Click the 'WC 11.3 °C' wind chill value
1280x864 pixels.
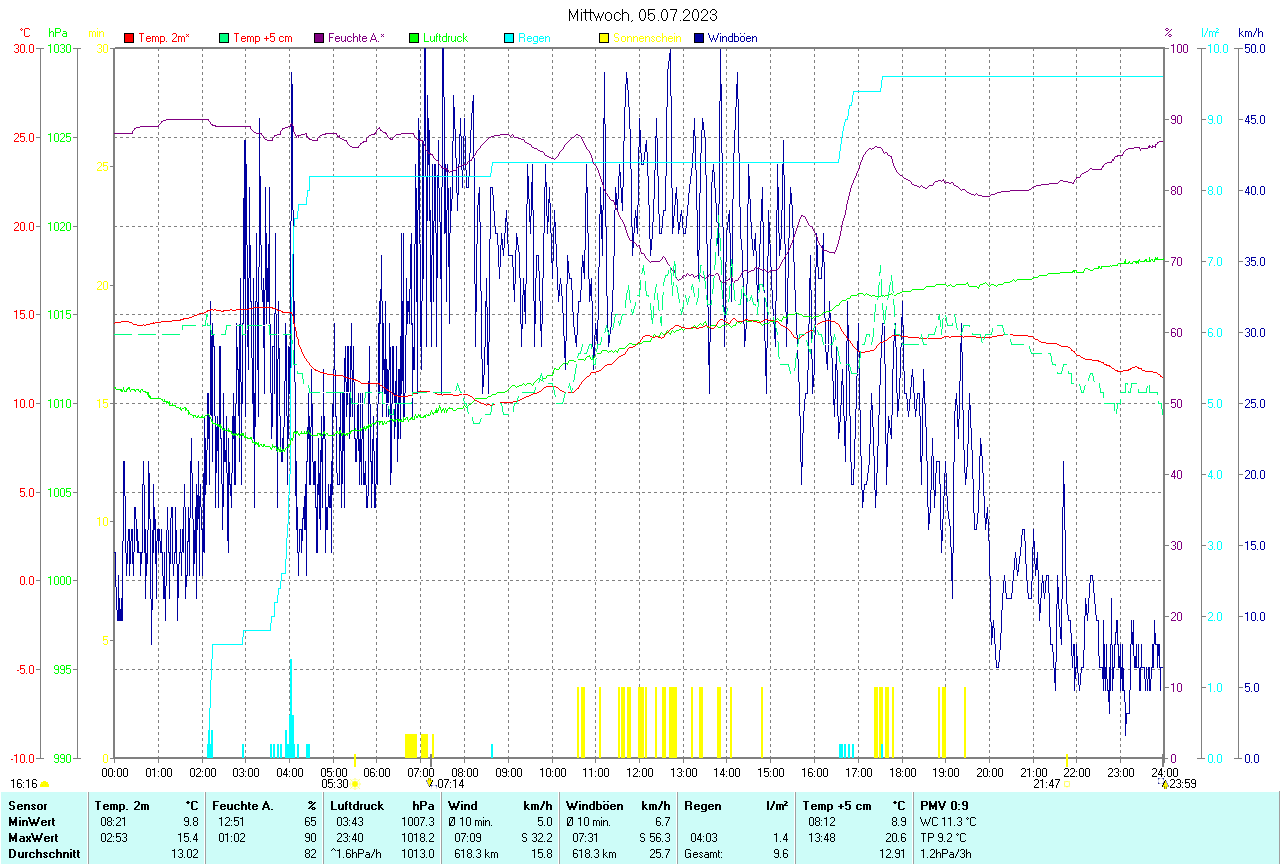pos(949,822)
